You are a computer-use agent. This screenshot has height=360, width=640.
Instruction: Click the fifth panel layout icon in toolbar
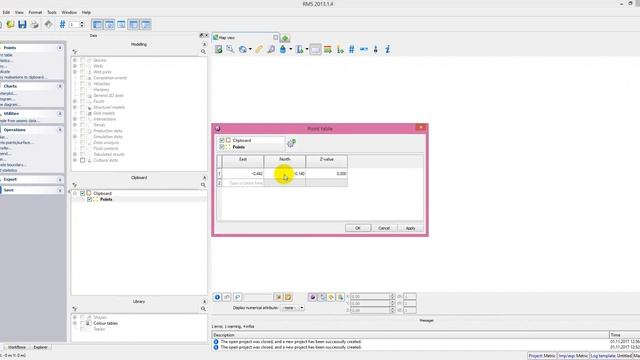click(146, 24)
